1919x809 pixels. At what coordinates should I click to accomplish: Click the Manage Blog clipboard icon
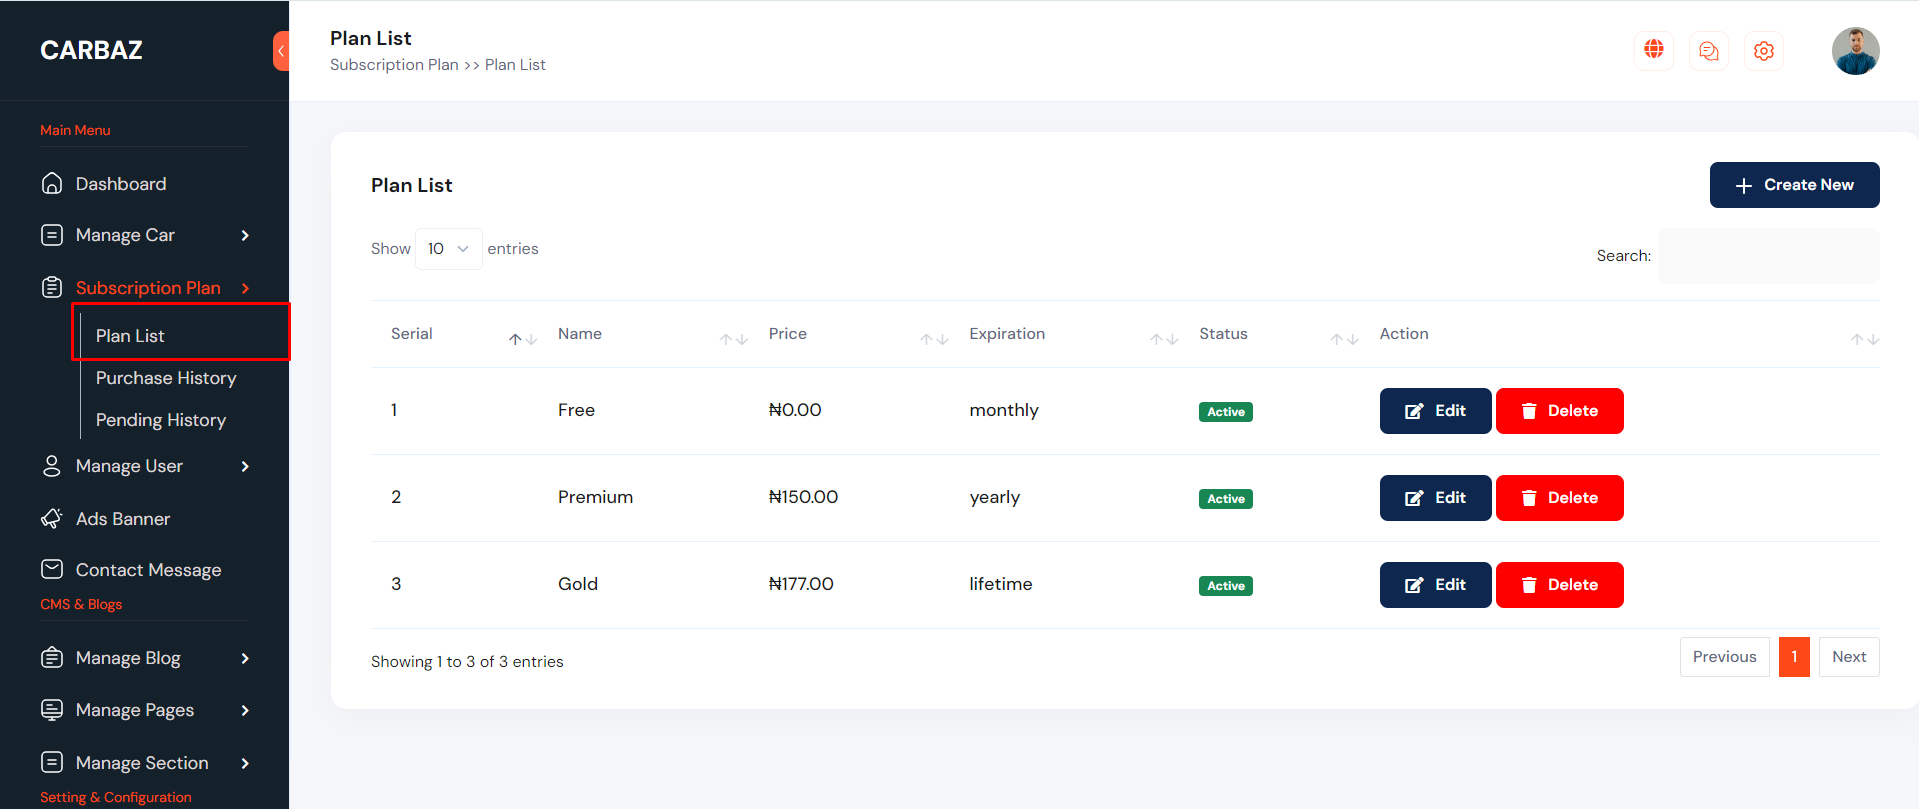tap(52, 658)
